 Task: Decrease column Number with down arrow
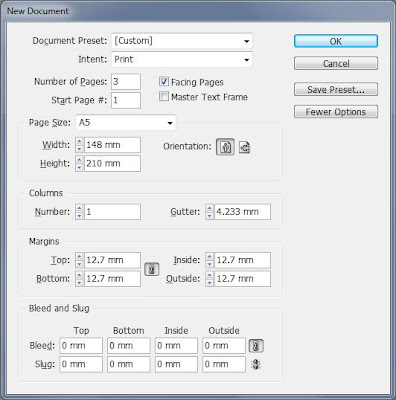pyautogui.click(x=79, y=216)
